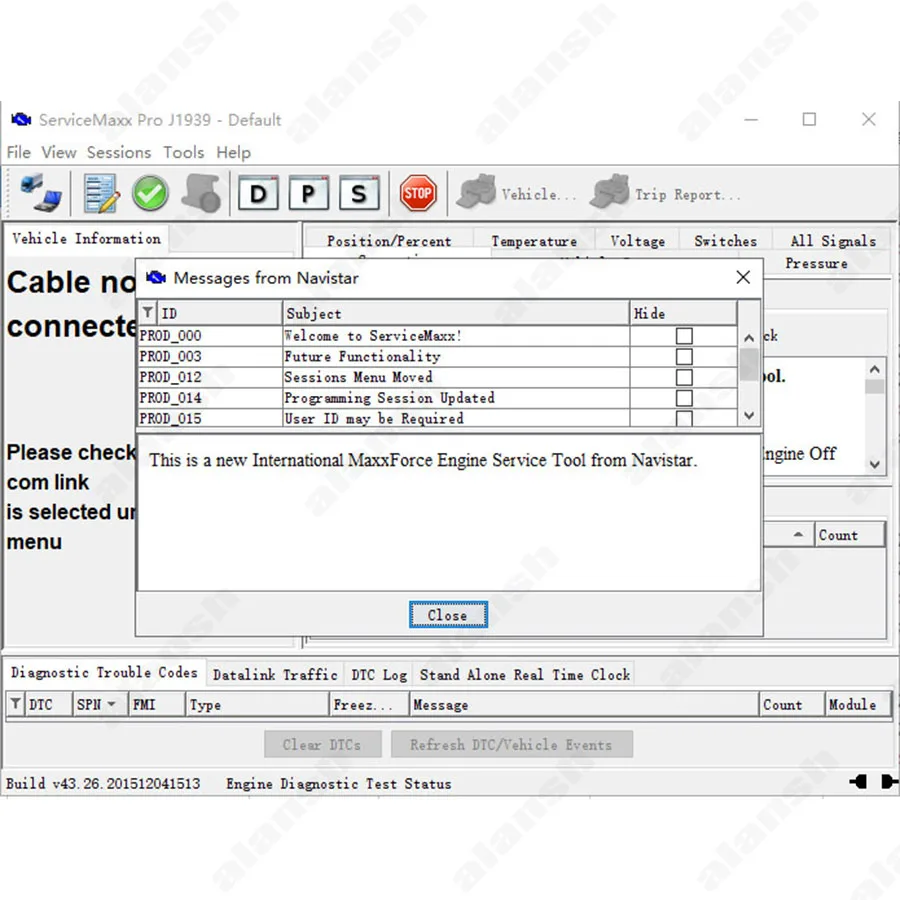The image size is (900, 900).
Task: Switch to Switches tab
Action: coord(726,241)
